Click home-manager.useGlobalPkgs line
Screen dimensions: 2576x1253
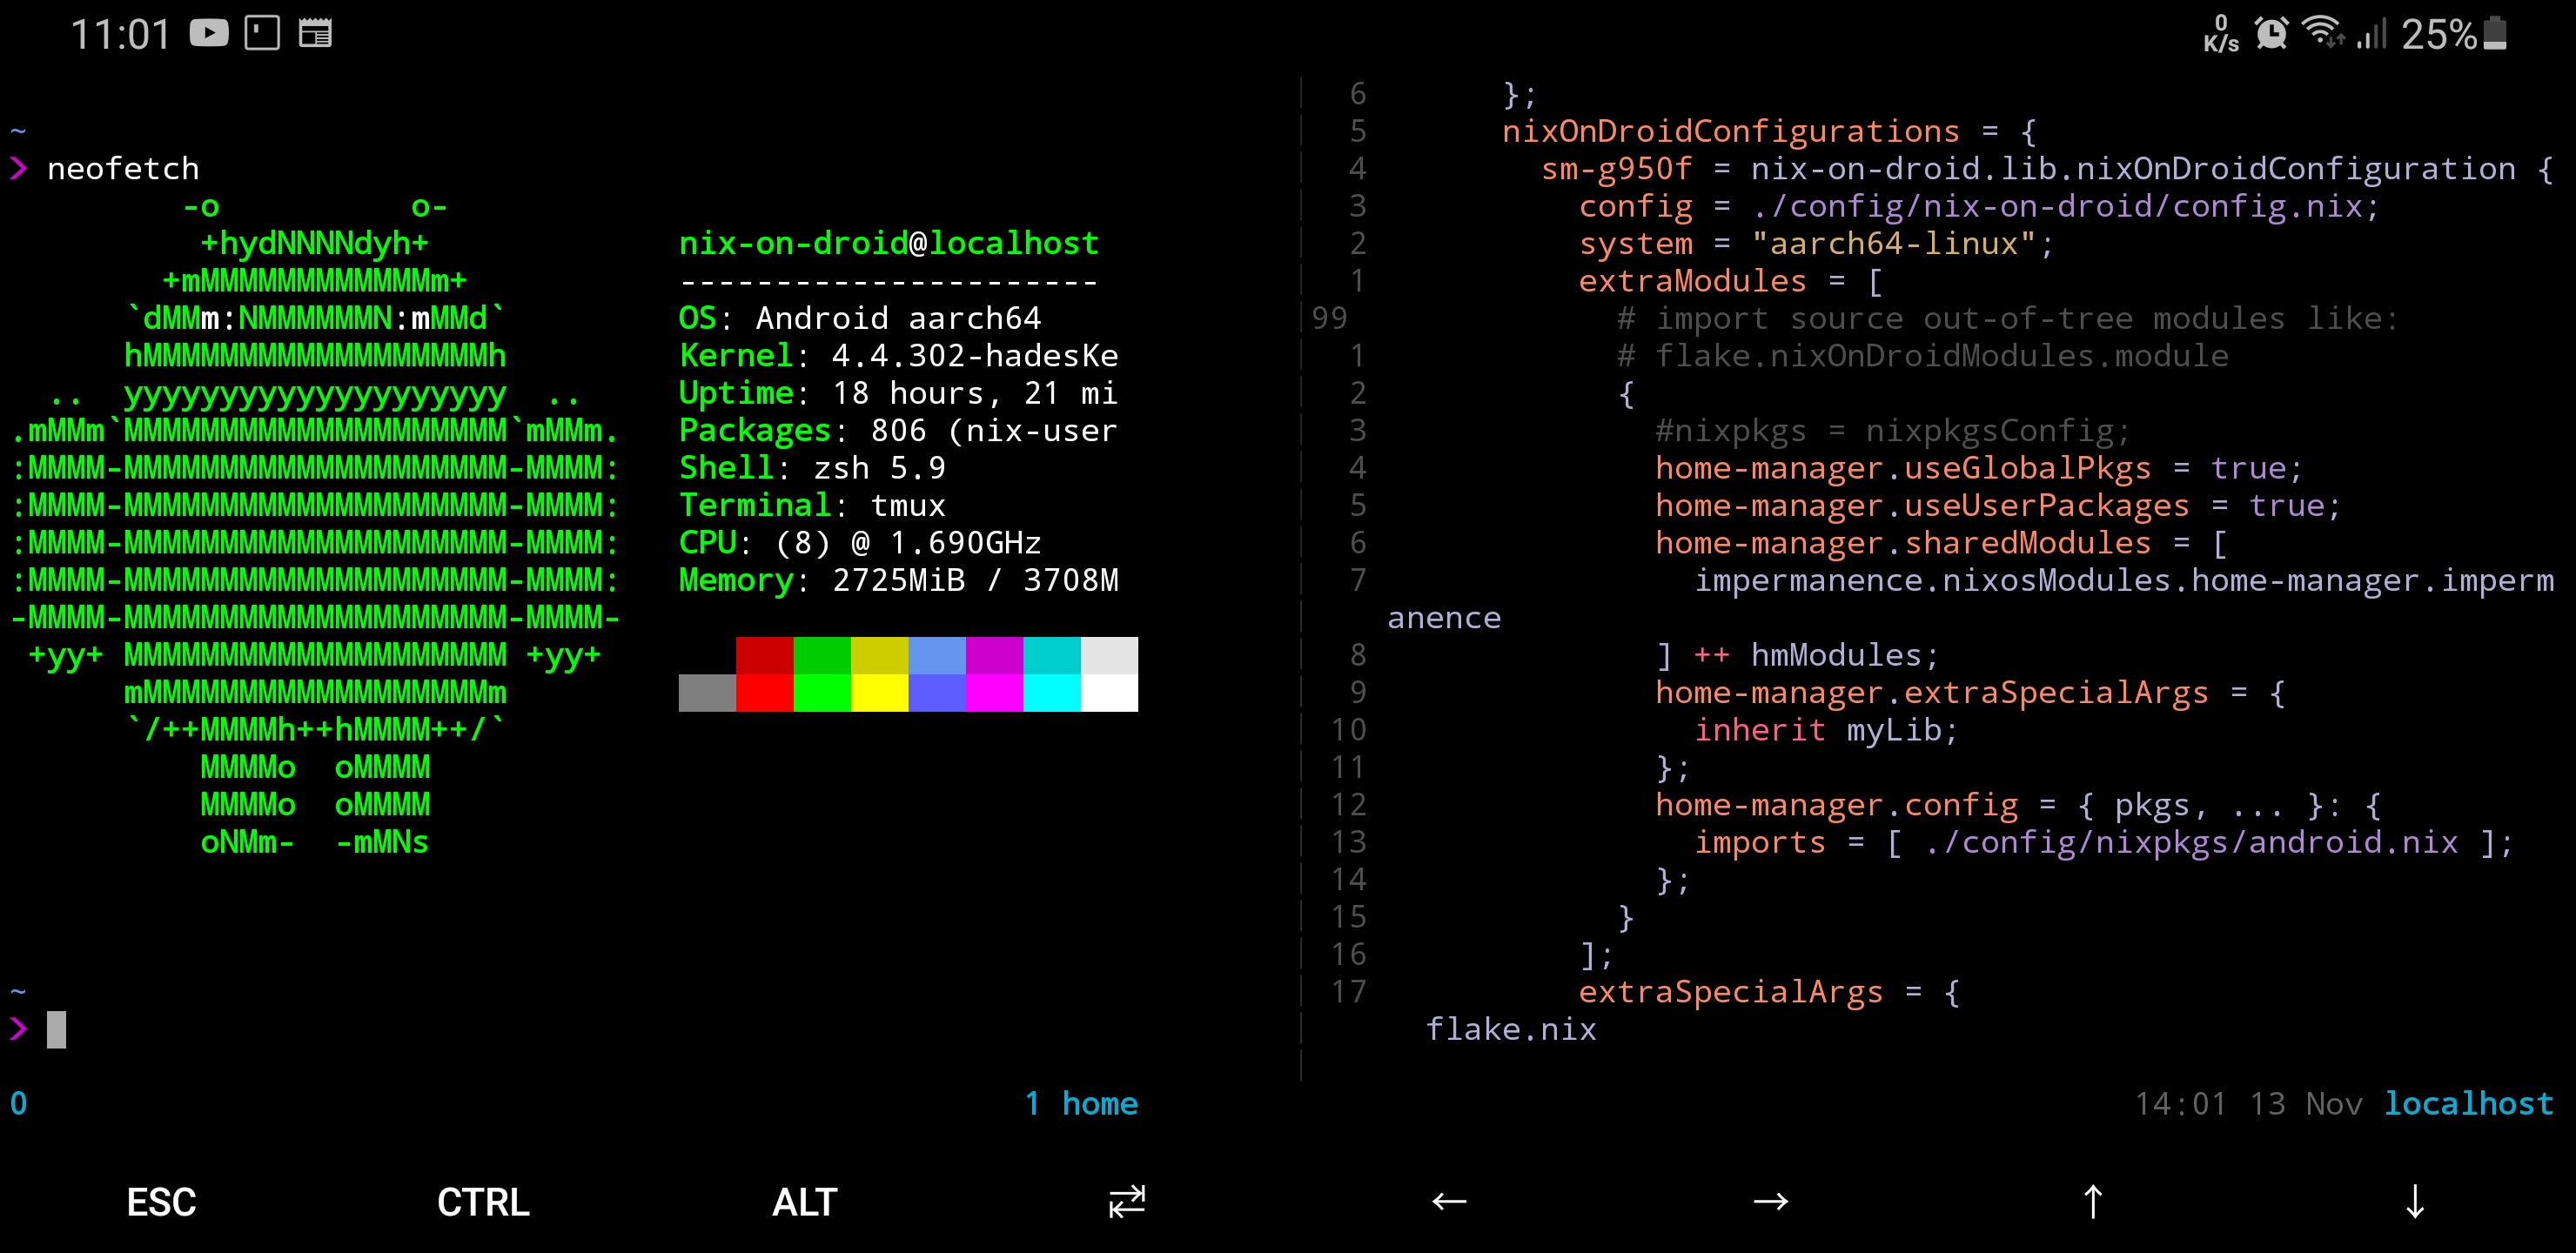coord(1979,468)
